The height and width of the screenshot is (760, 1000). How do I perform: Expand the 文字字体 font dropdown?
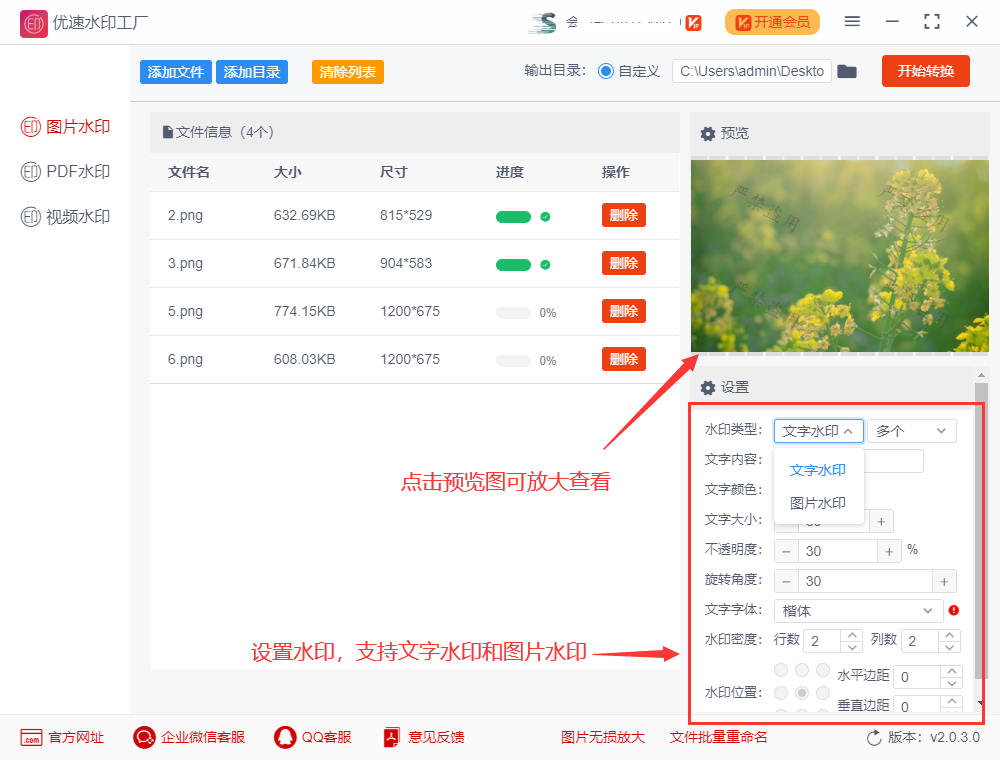[x=858, y=610]
